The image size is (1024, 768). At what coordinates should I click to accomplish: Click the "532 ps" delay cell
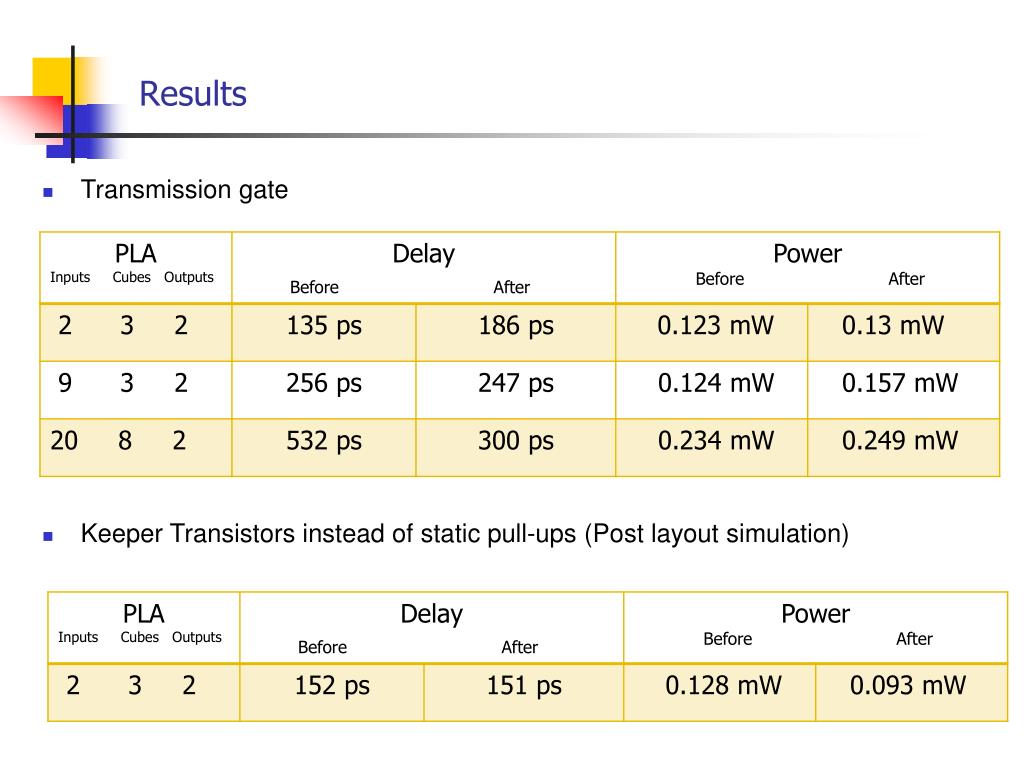point(324,441)
